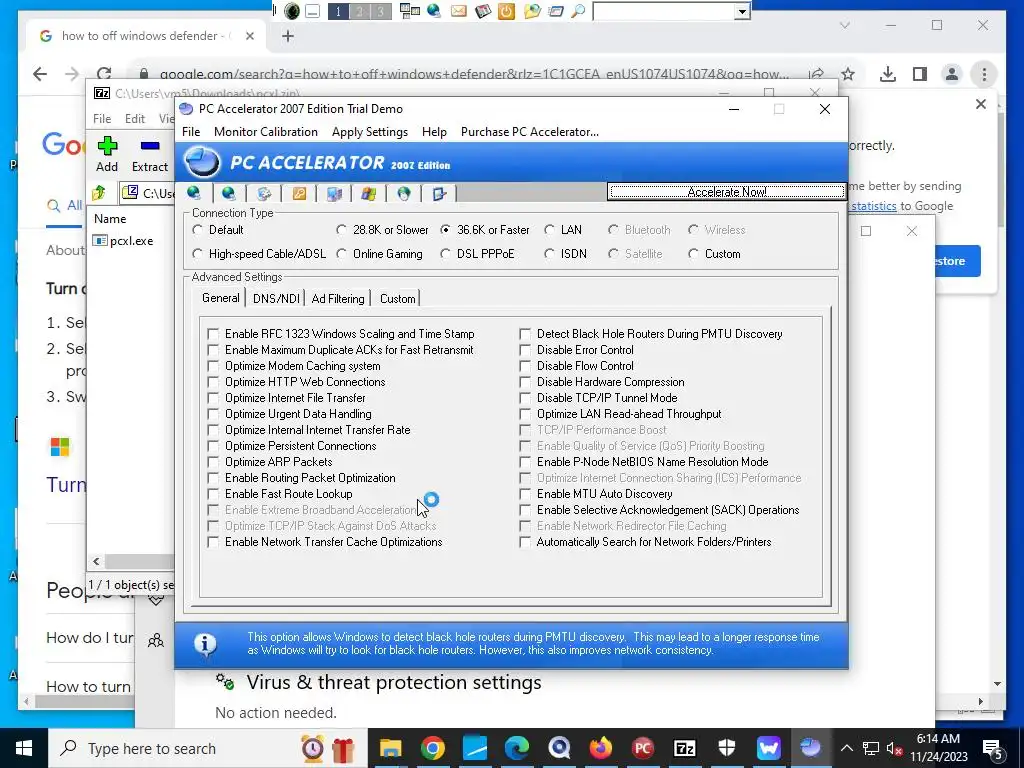Open the key icon tab in PC Accelerator
1024x768 pixels.
click(x=299, y=193)
